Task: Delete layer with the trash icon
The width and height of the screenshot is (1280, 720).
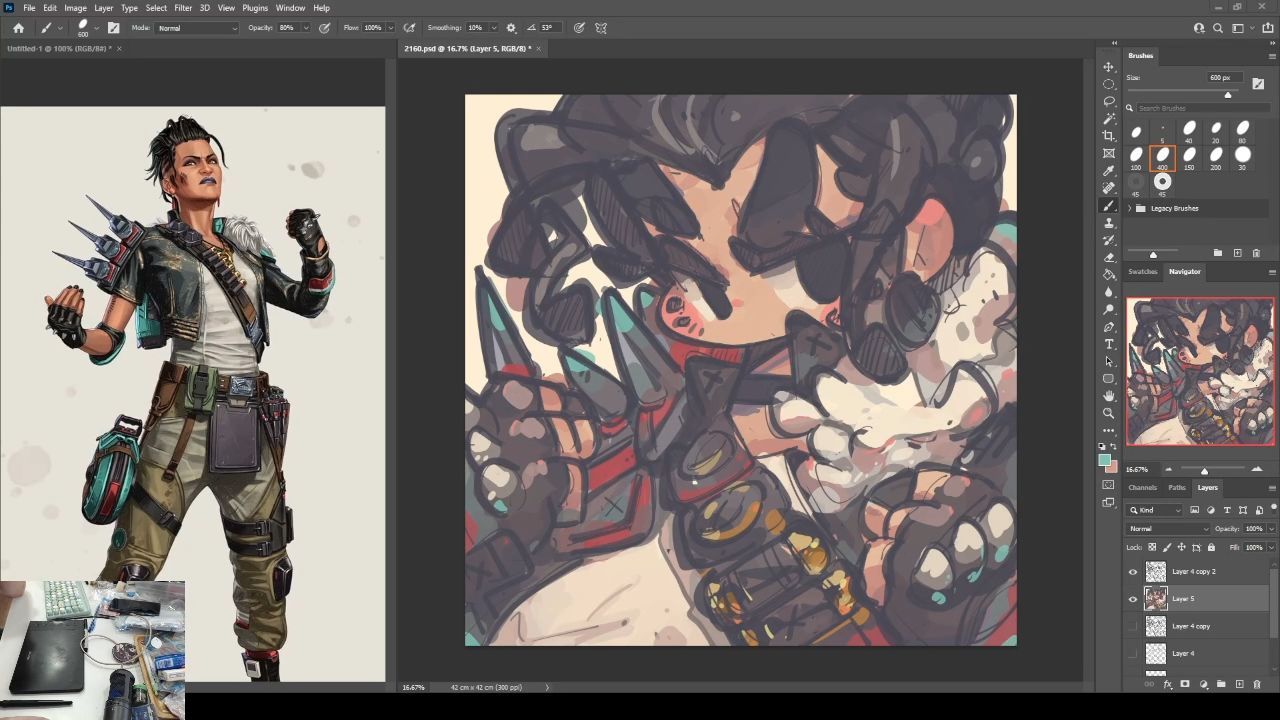Action: pos(1257,685)
